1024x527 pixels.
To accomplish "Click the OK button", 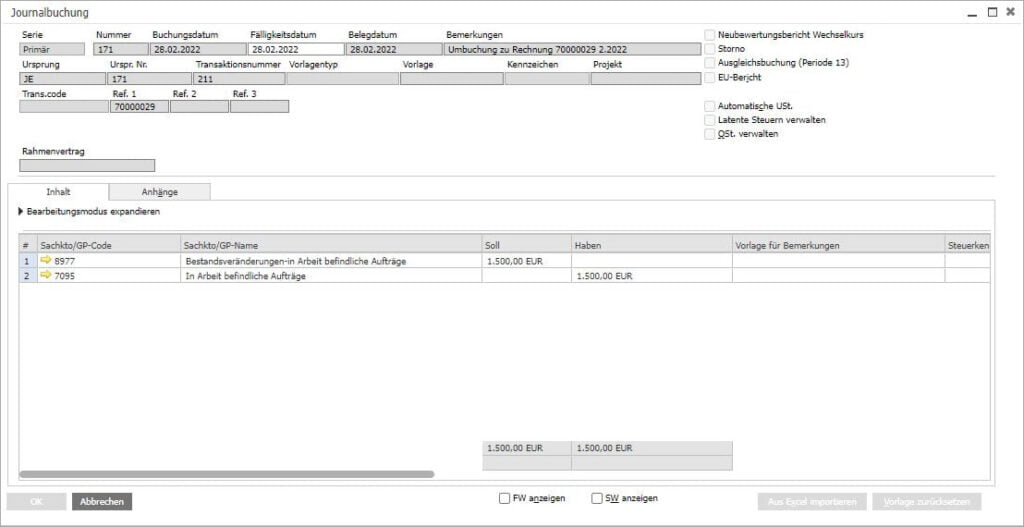I will pyautogui.click(x=36, y=502).
